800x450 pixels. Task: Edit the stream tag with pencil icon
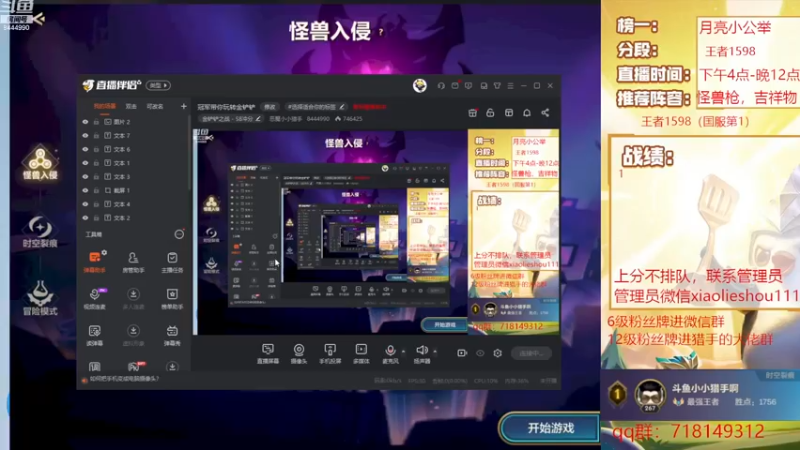point(342,107)
